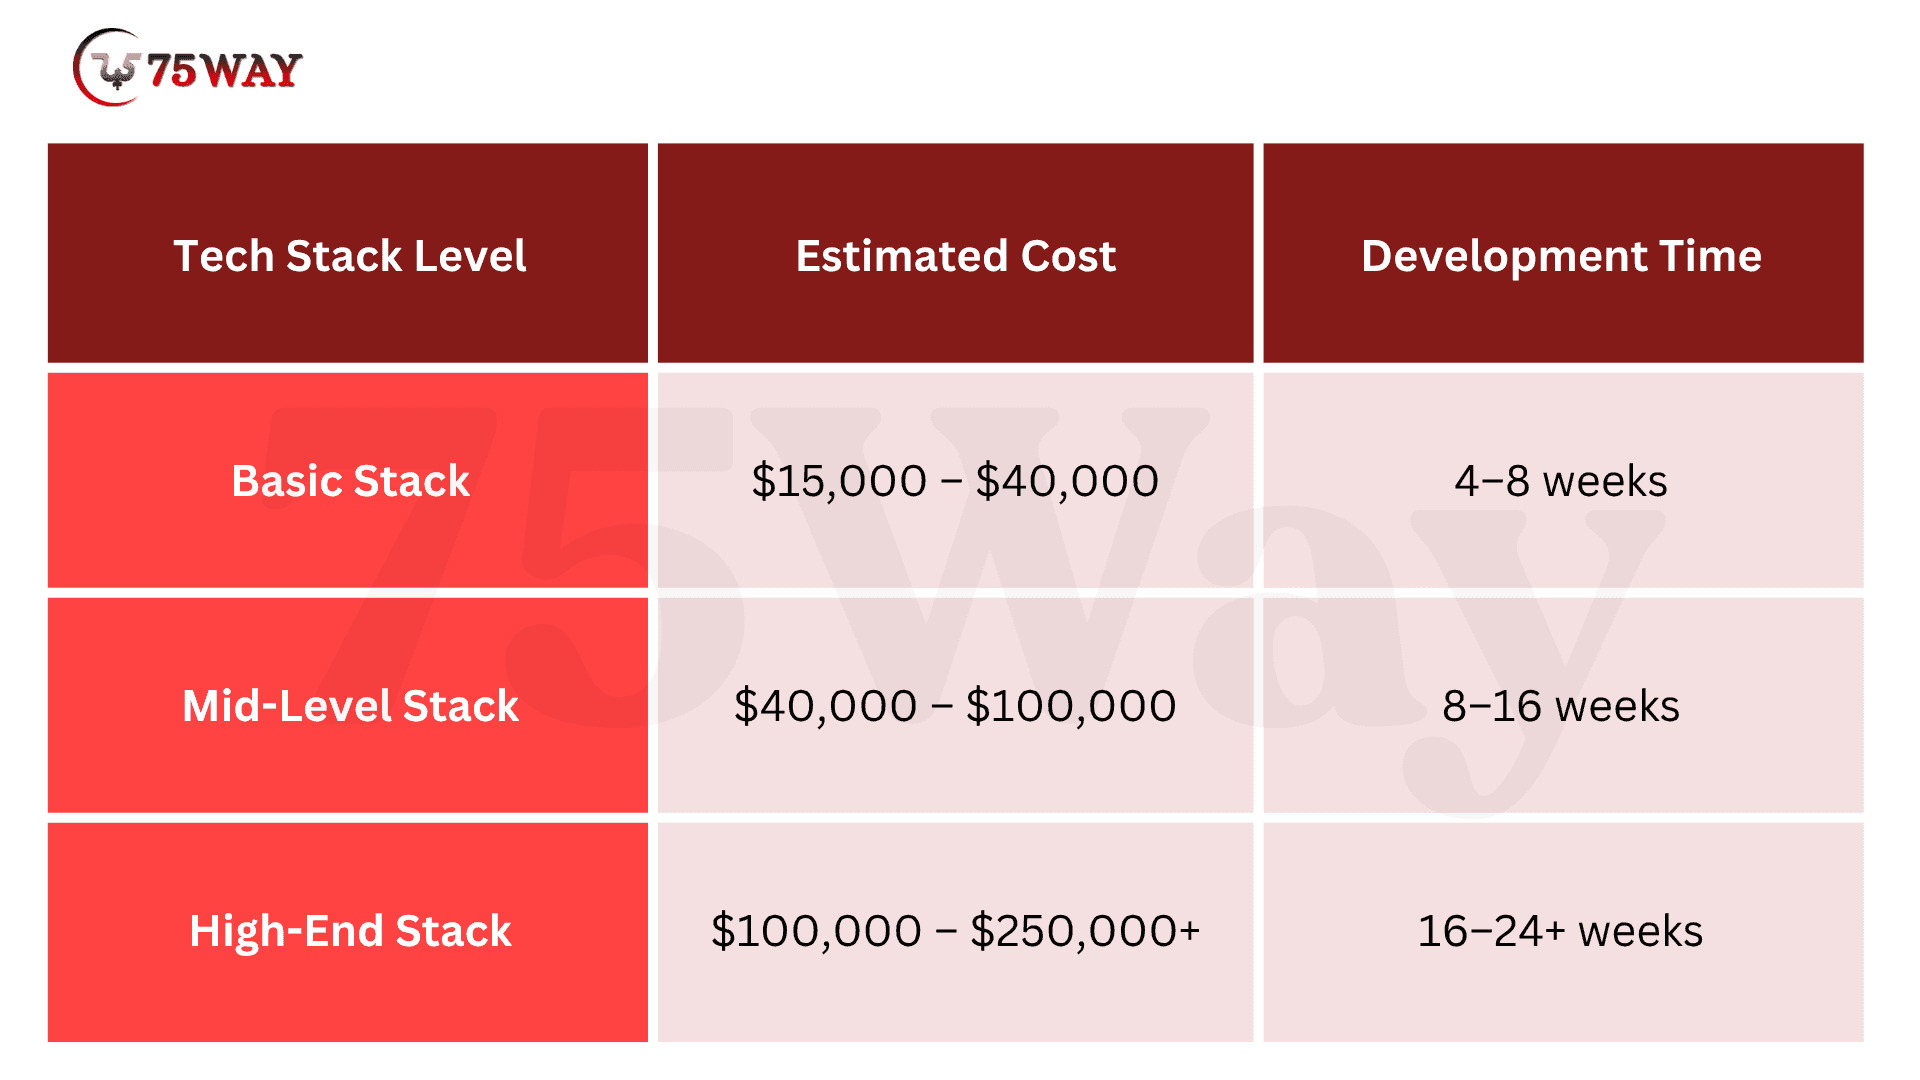Select the Basic Stack cost range cell
1920x1080 pixels.
(x=955, y=481)
